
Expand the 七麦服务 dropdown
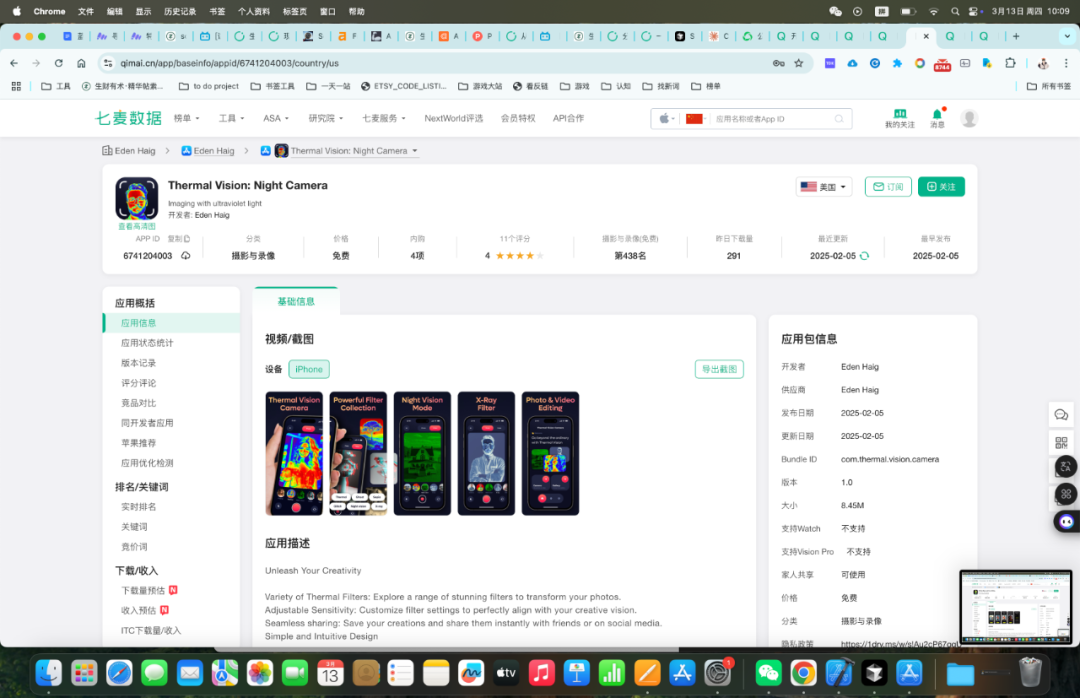(x=384, y=119)
